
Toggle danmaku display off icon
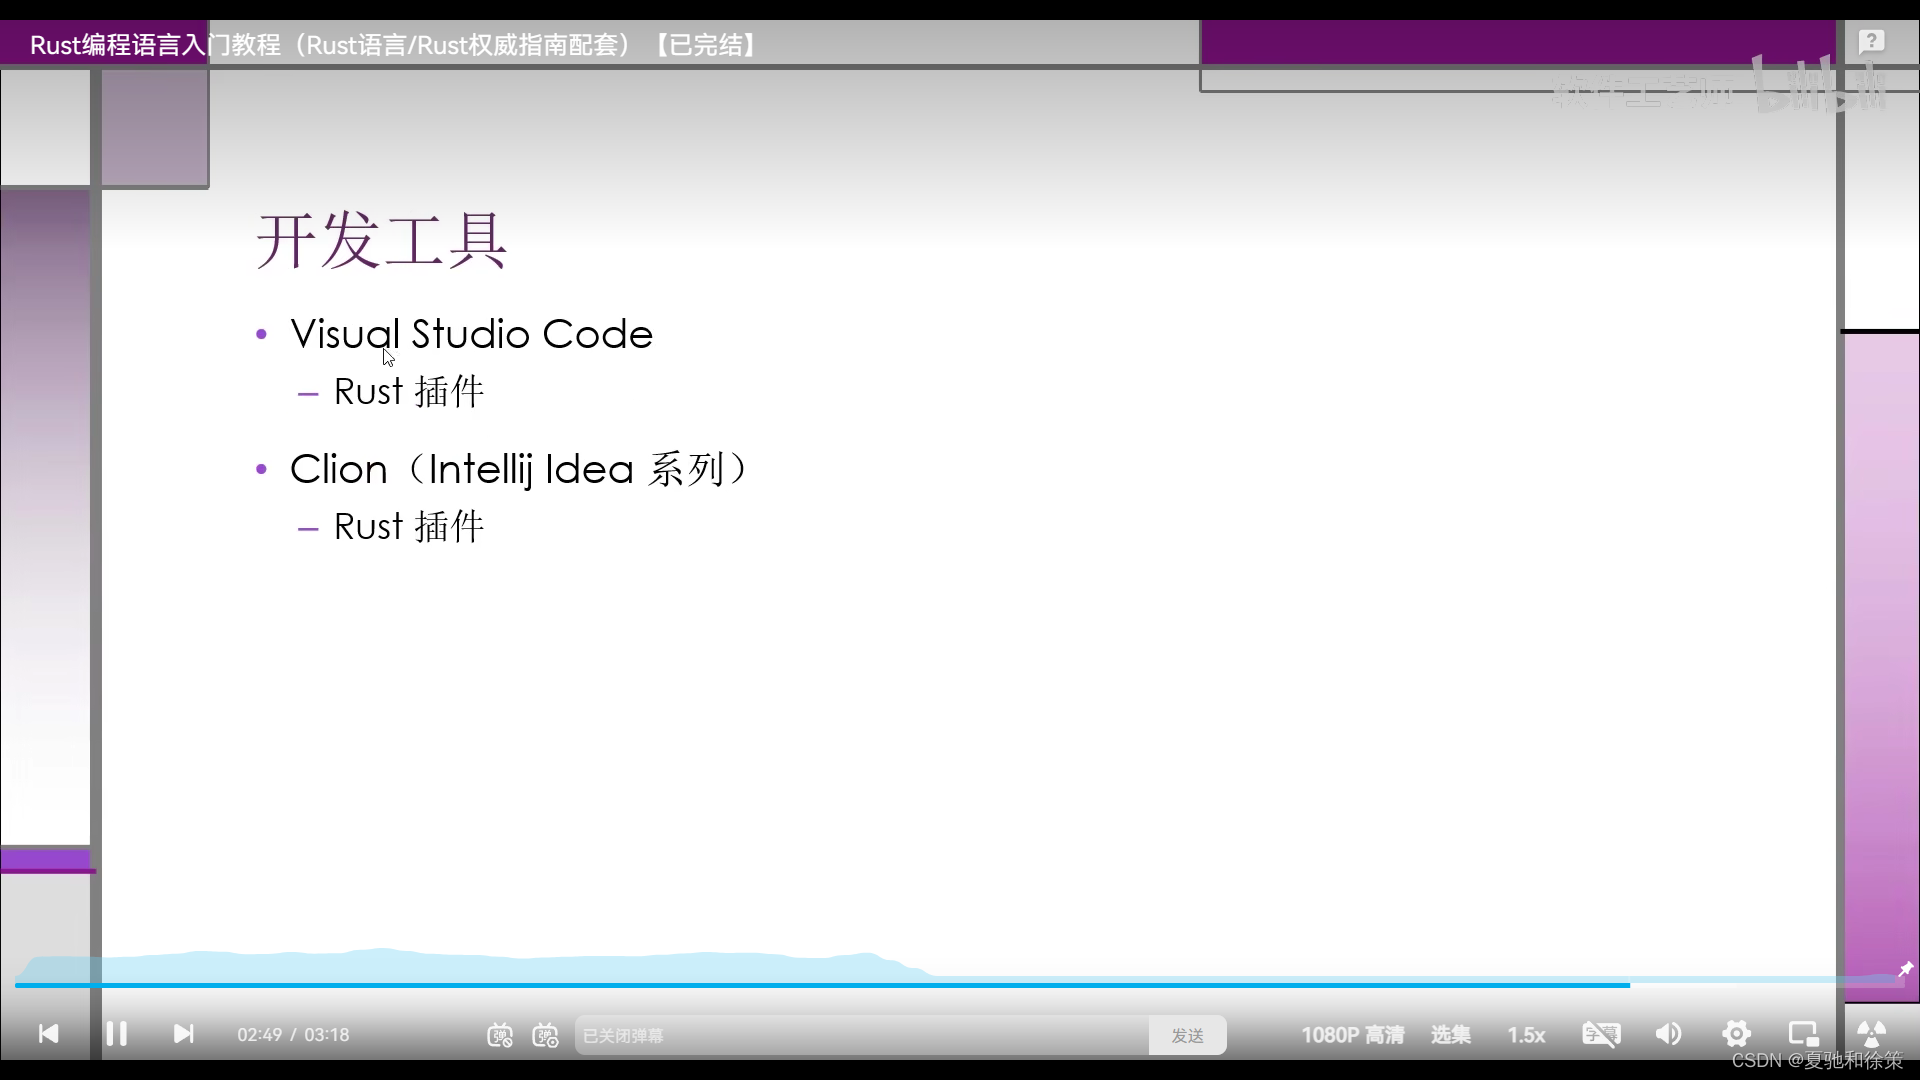(500, 1035)
